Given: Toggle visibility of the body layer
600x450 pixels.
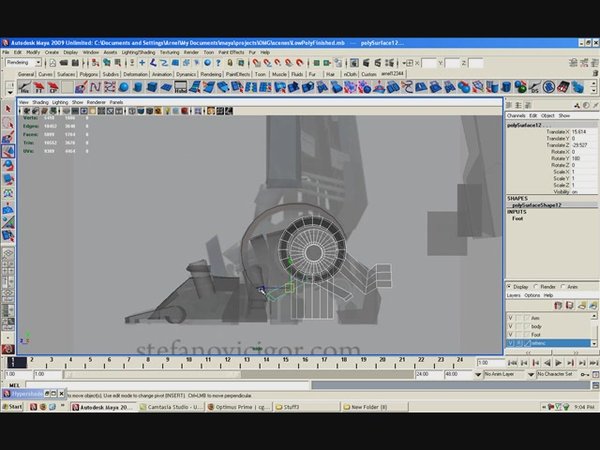Looking at the screenshot, I should [511, 326].
